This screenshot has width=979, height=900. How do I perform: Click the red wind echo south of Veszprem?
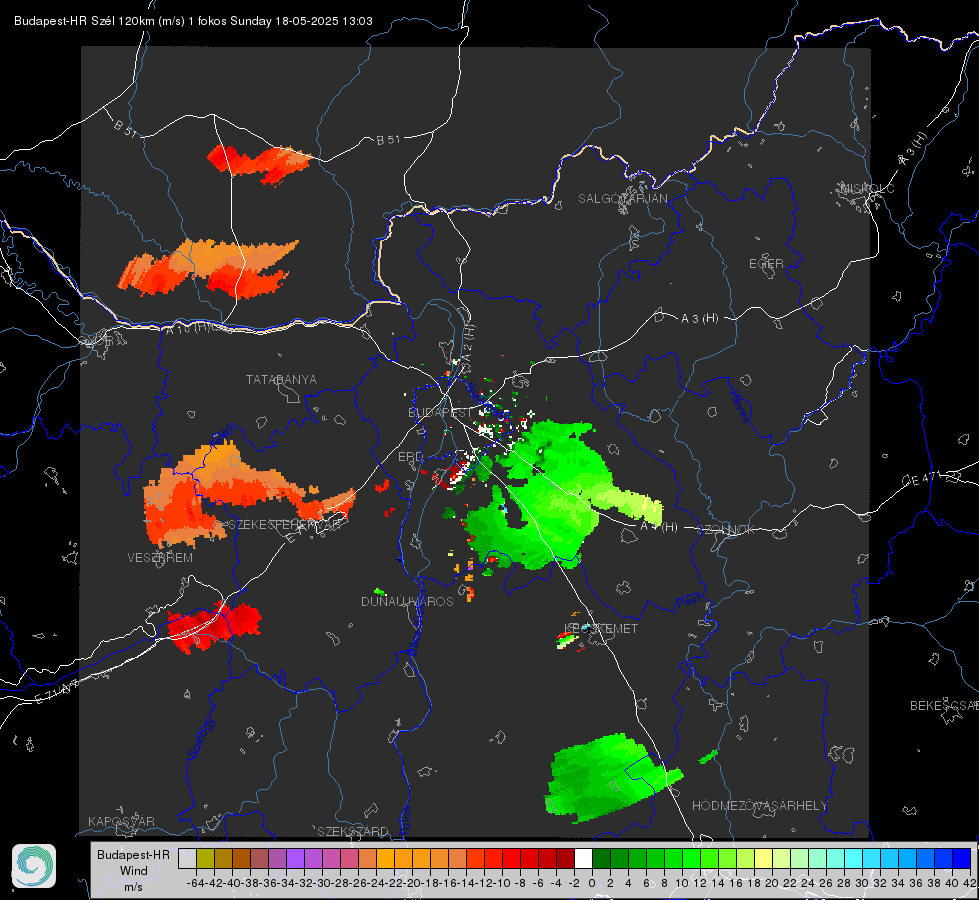coord(214,626)
